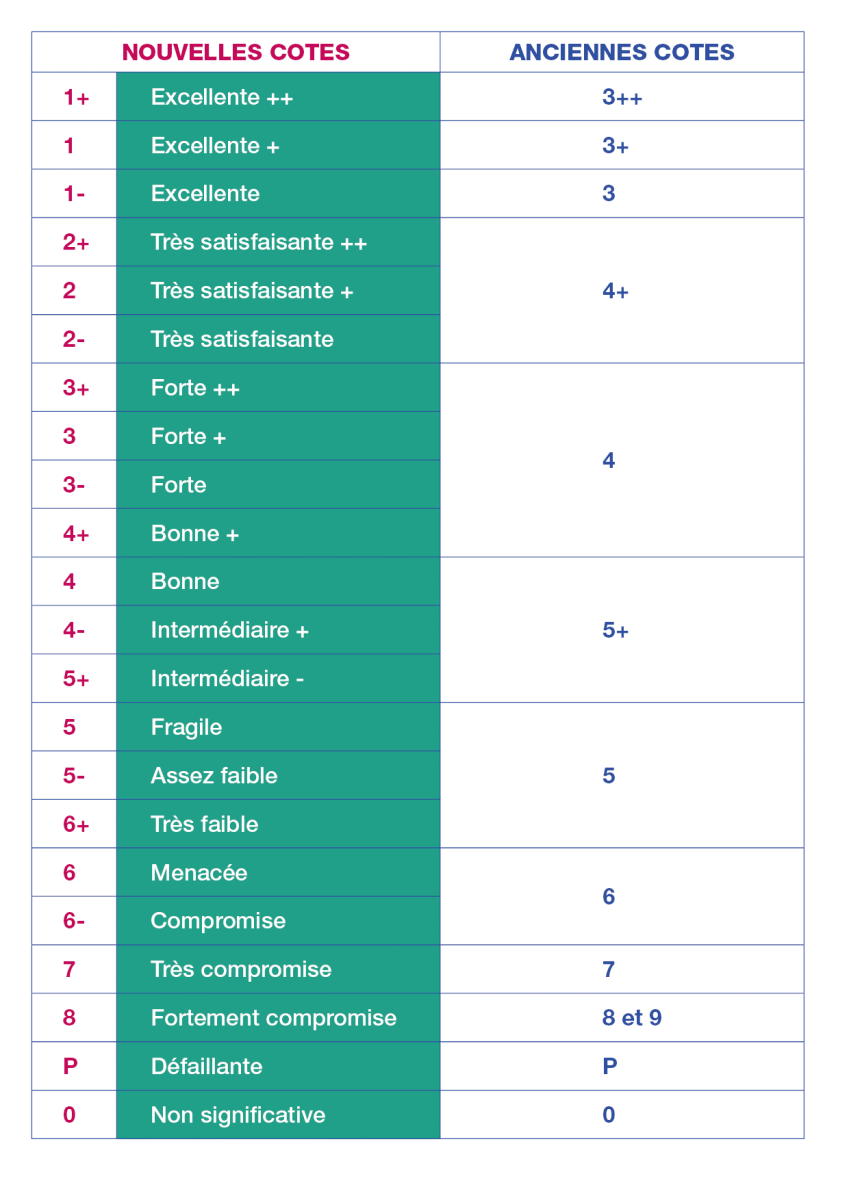Select the 'Très satisfaisante ++' row label
This screenshot has height=1200, width=849.
click(x=259, y=243)
